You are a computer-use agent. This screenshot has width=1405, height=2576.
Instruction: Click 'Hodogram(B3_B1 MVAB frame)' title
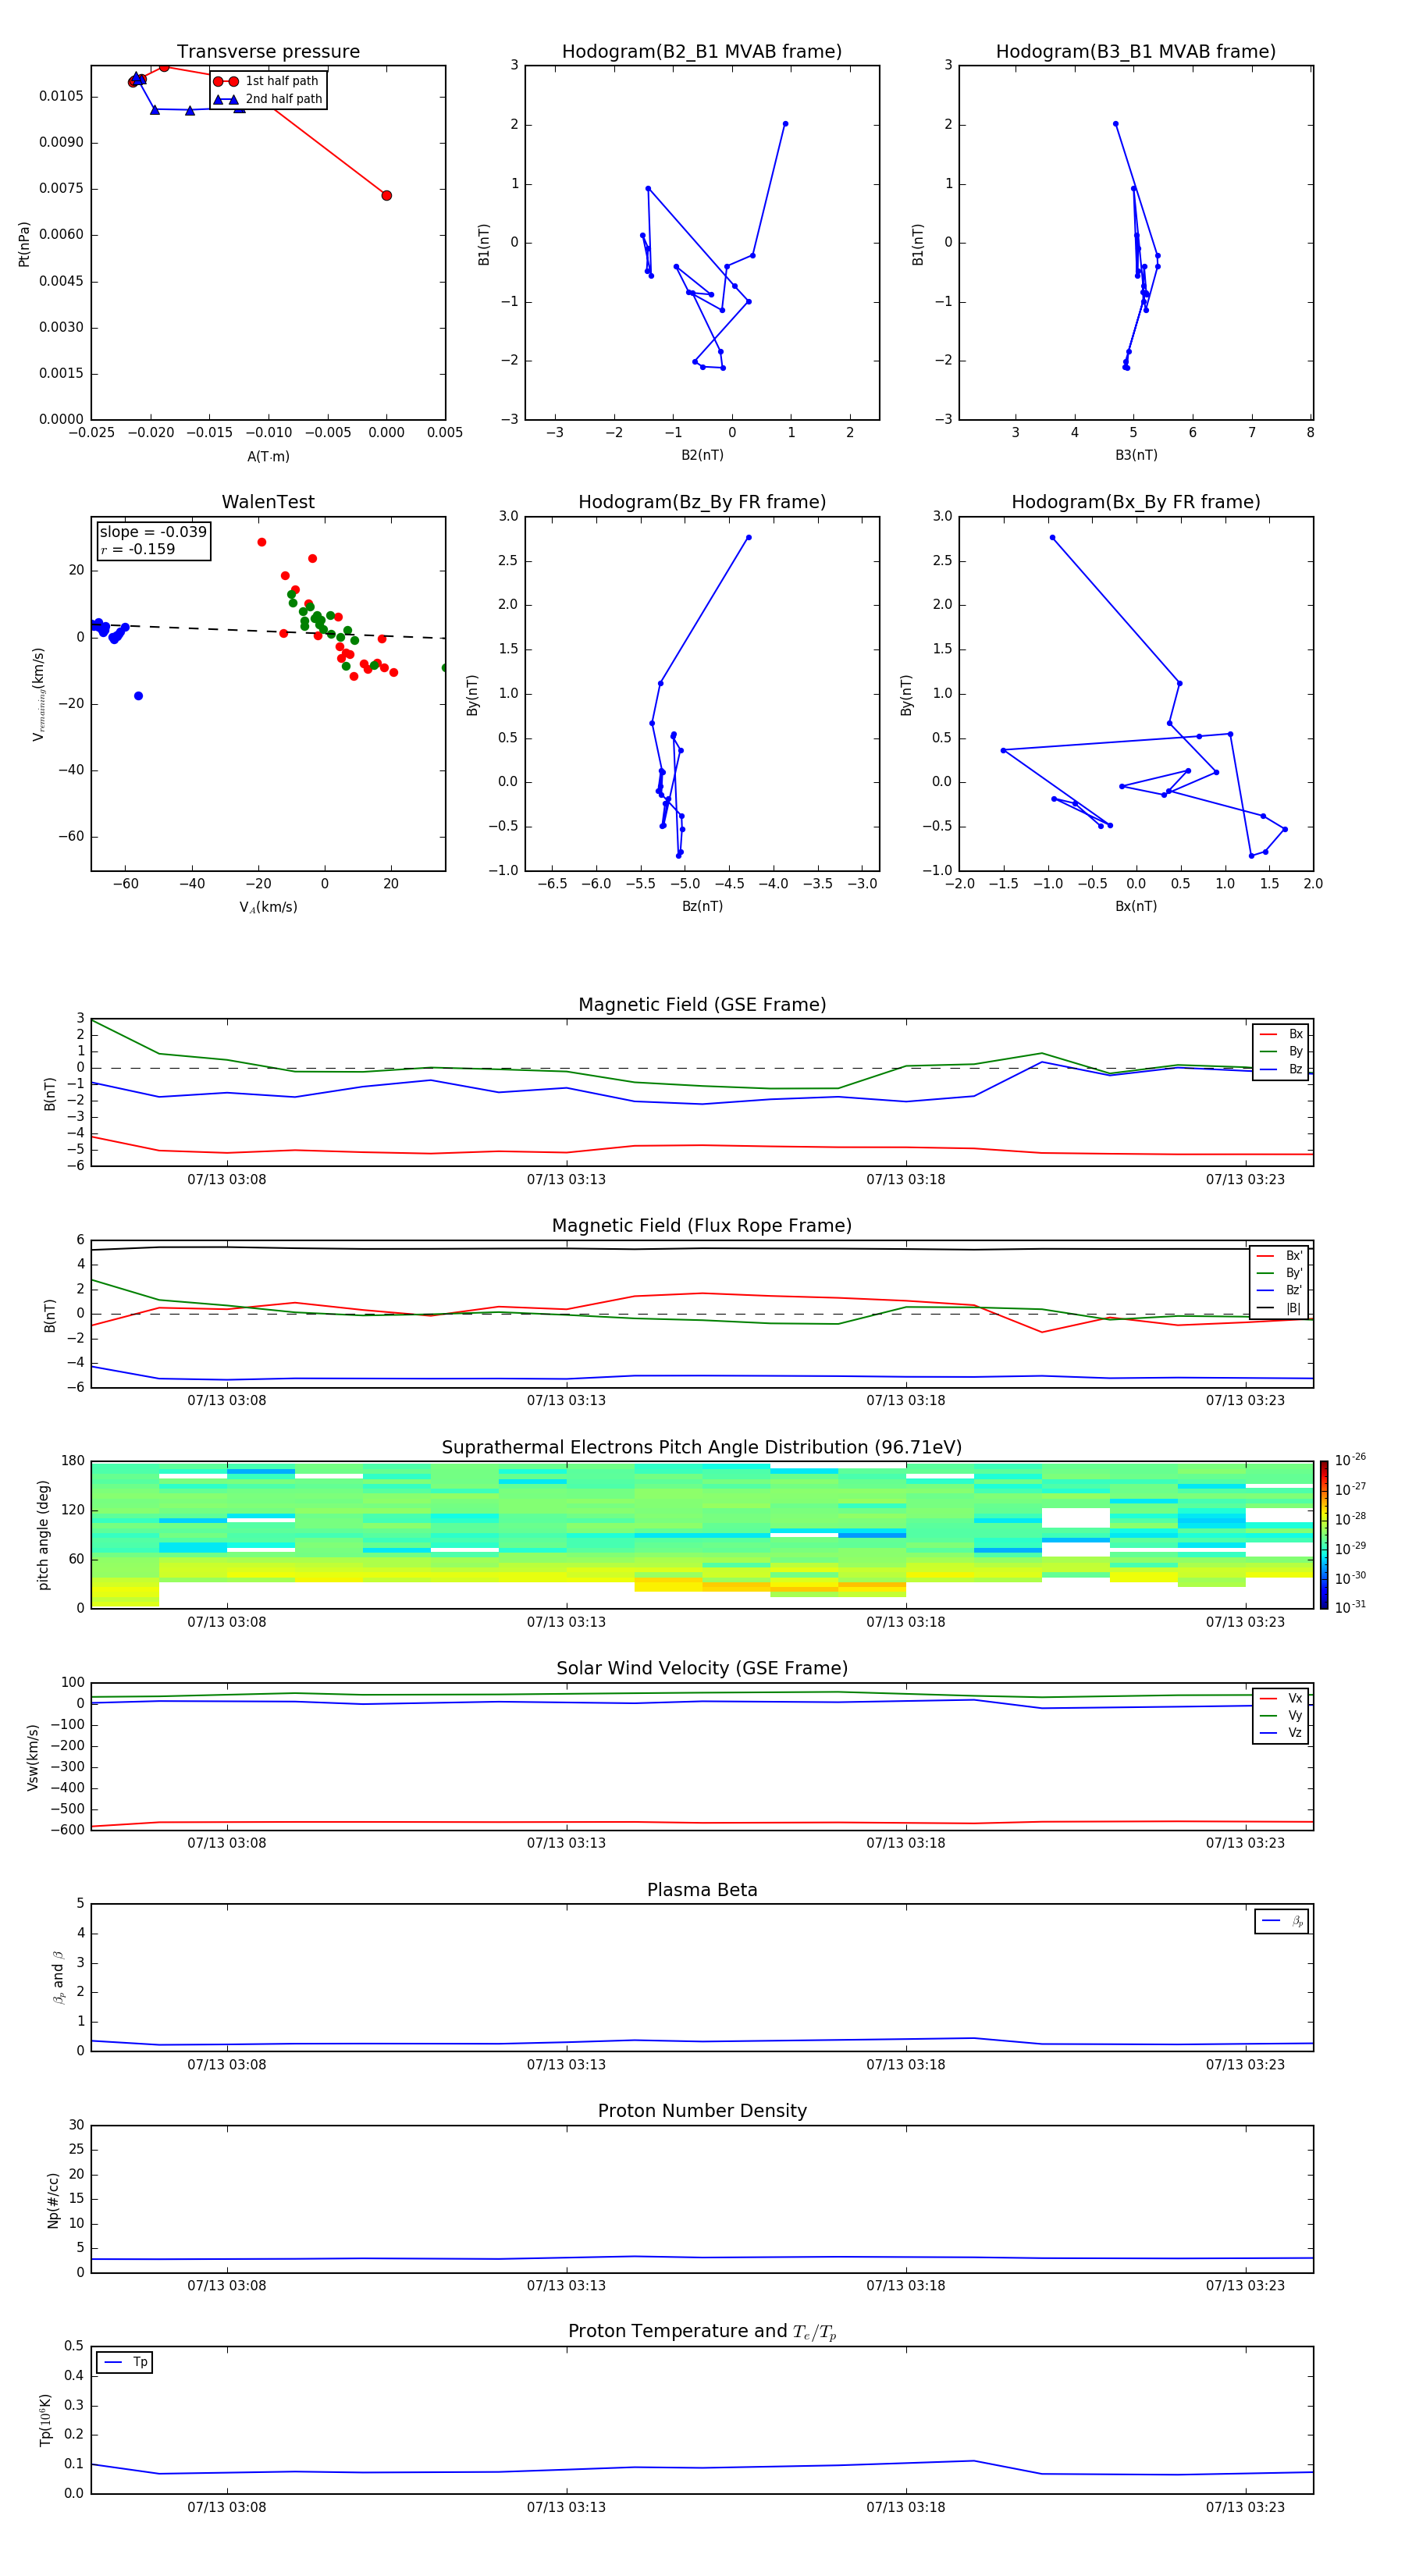pos(1136,52)
